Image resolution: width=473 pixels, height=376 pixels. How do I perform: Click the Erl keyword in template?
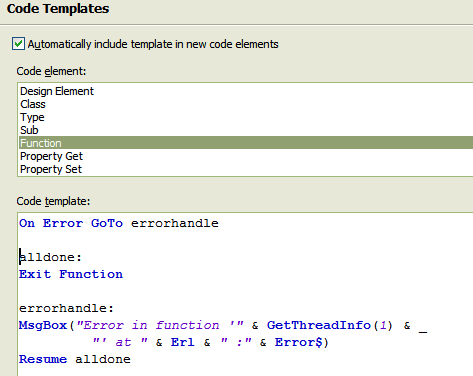pos(183,342)
